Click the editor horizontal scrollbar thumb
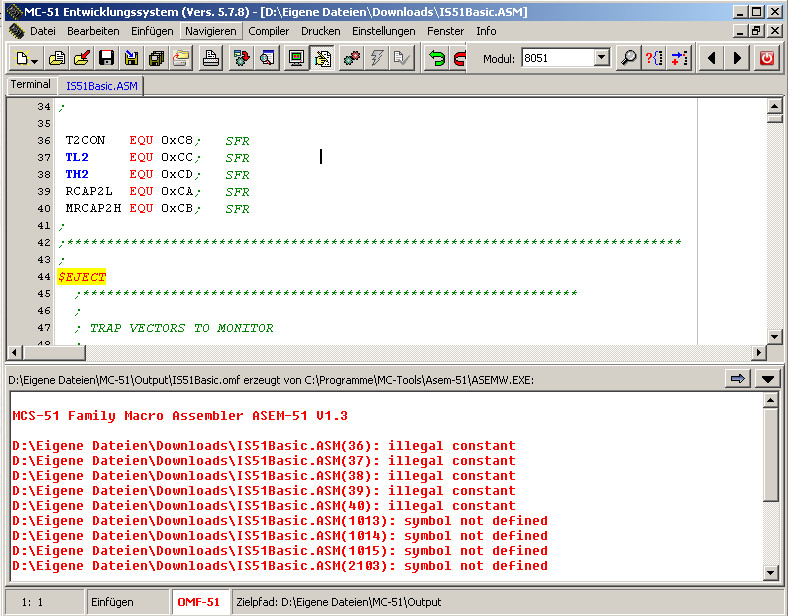 54,353
